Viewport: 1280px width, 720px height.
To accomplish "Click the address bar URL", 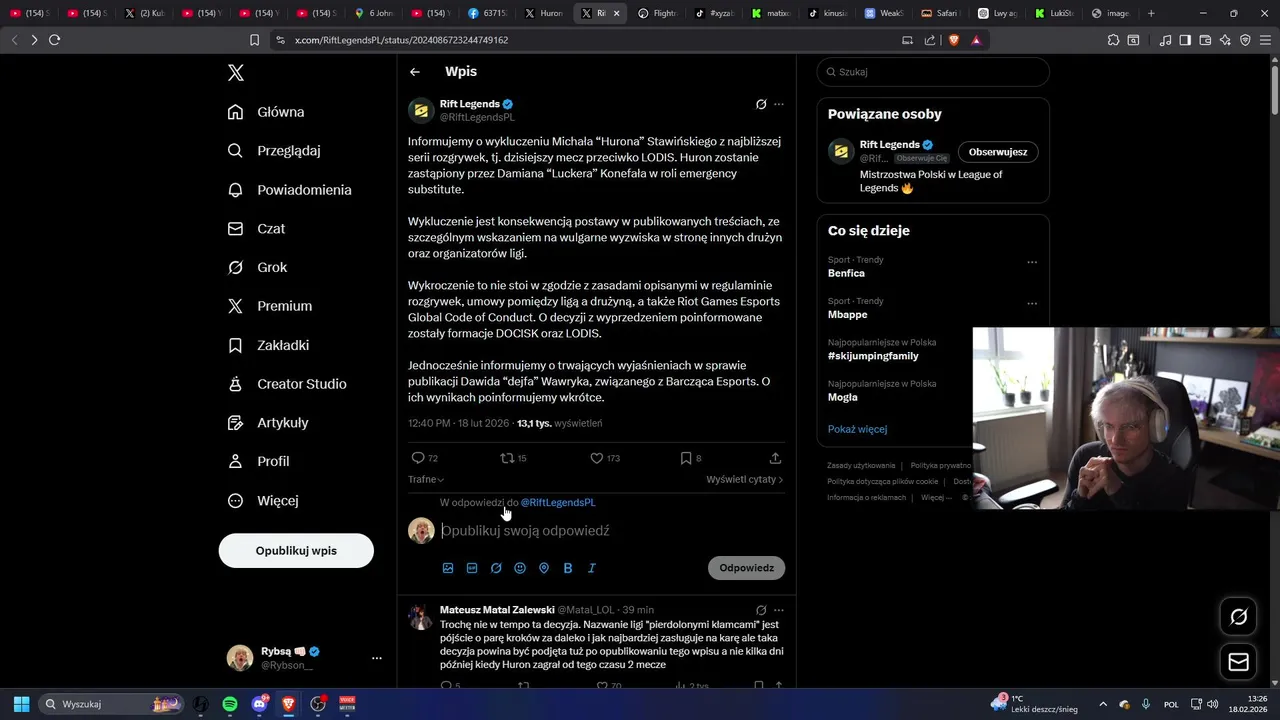I will (x=402, y=40).
